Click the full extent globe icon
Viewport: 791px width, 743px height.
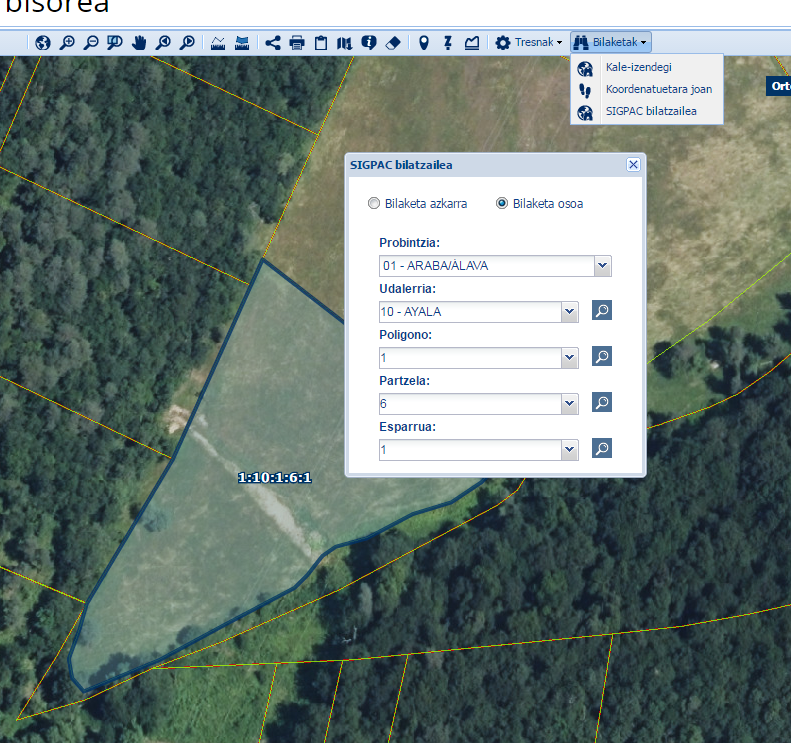point(42,43)
